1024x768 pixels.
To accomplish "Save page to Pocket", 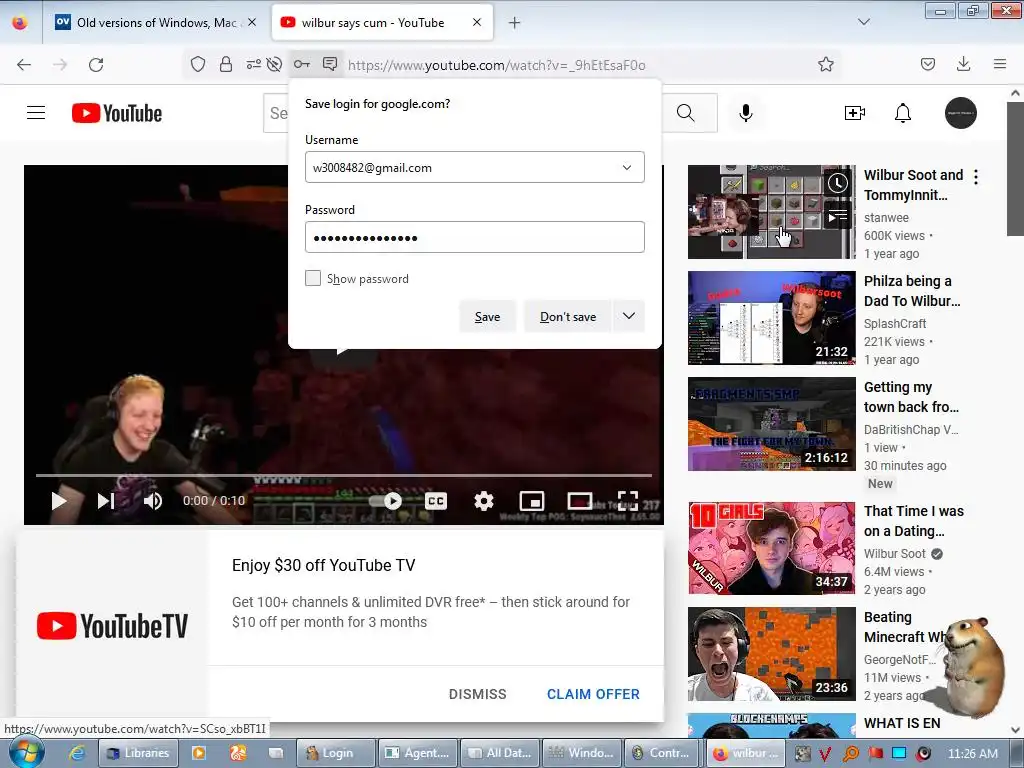I will 927,64.
